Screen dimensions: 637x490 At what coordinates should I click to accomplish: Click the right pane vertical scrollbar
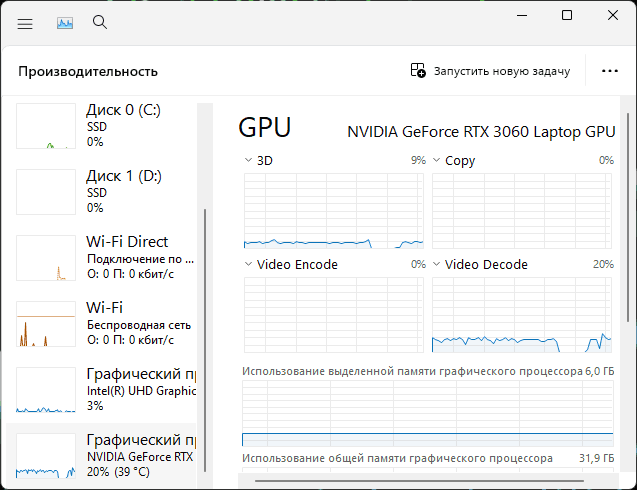tap(628, 219)
